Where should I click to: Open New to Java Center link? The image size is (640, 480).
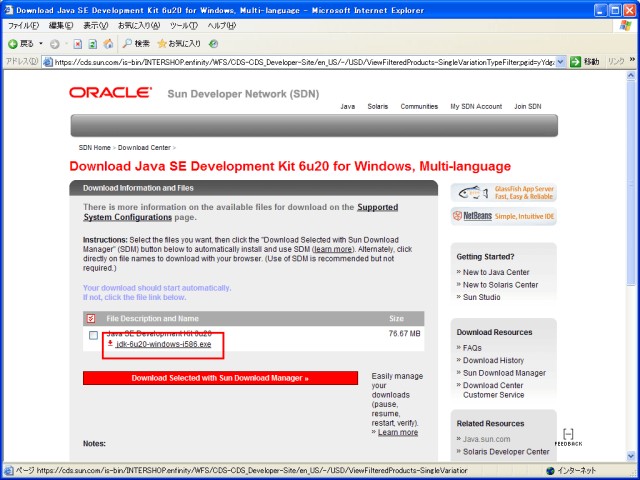click(x=496, y=272)
